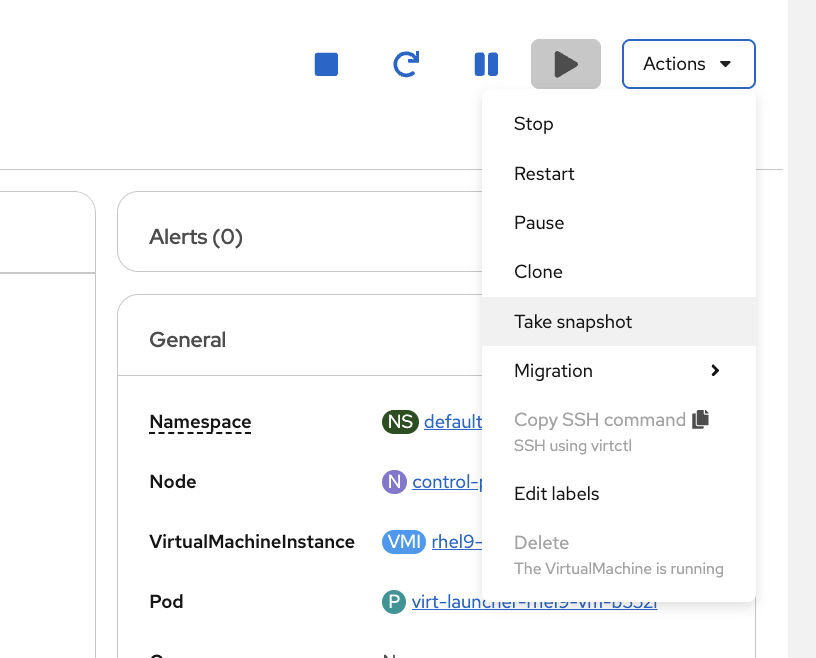The width and height of the screenshot is (816, 658).
Task: Click the VMI badge beside rhel9
Action: tap(404, 541)
